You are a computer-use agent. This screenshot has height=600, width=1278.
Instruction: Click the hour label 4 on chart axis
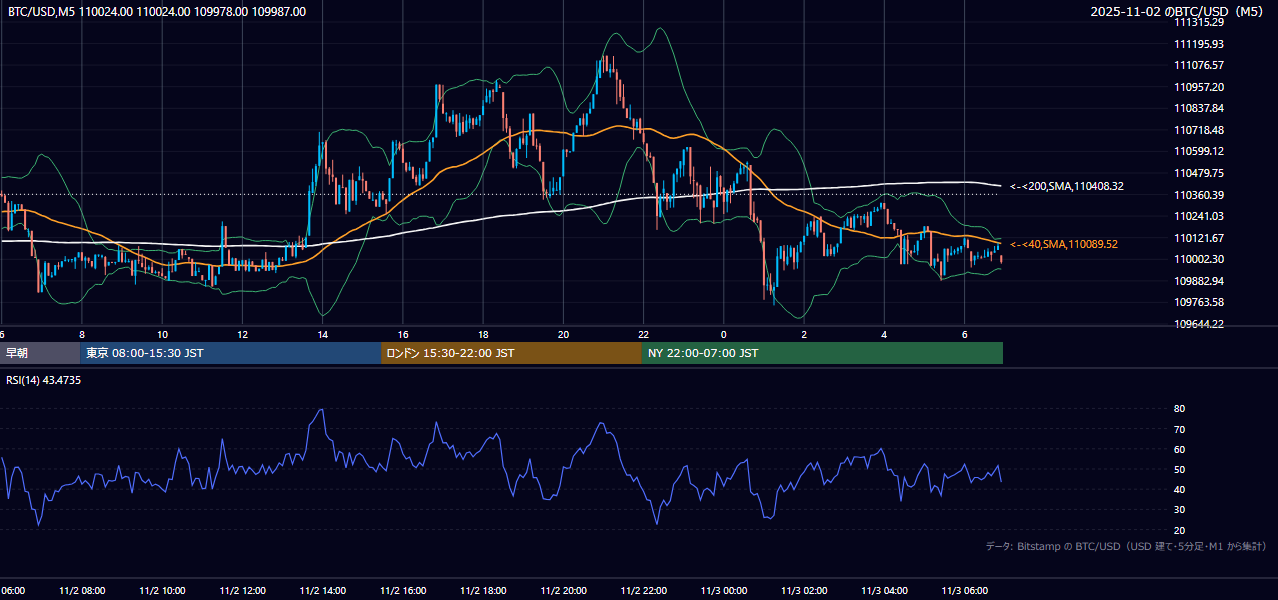pos(884,334)
